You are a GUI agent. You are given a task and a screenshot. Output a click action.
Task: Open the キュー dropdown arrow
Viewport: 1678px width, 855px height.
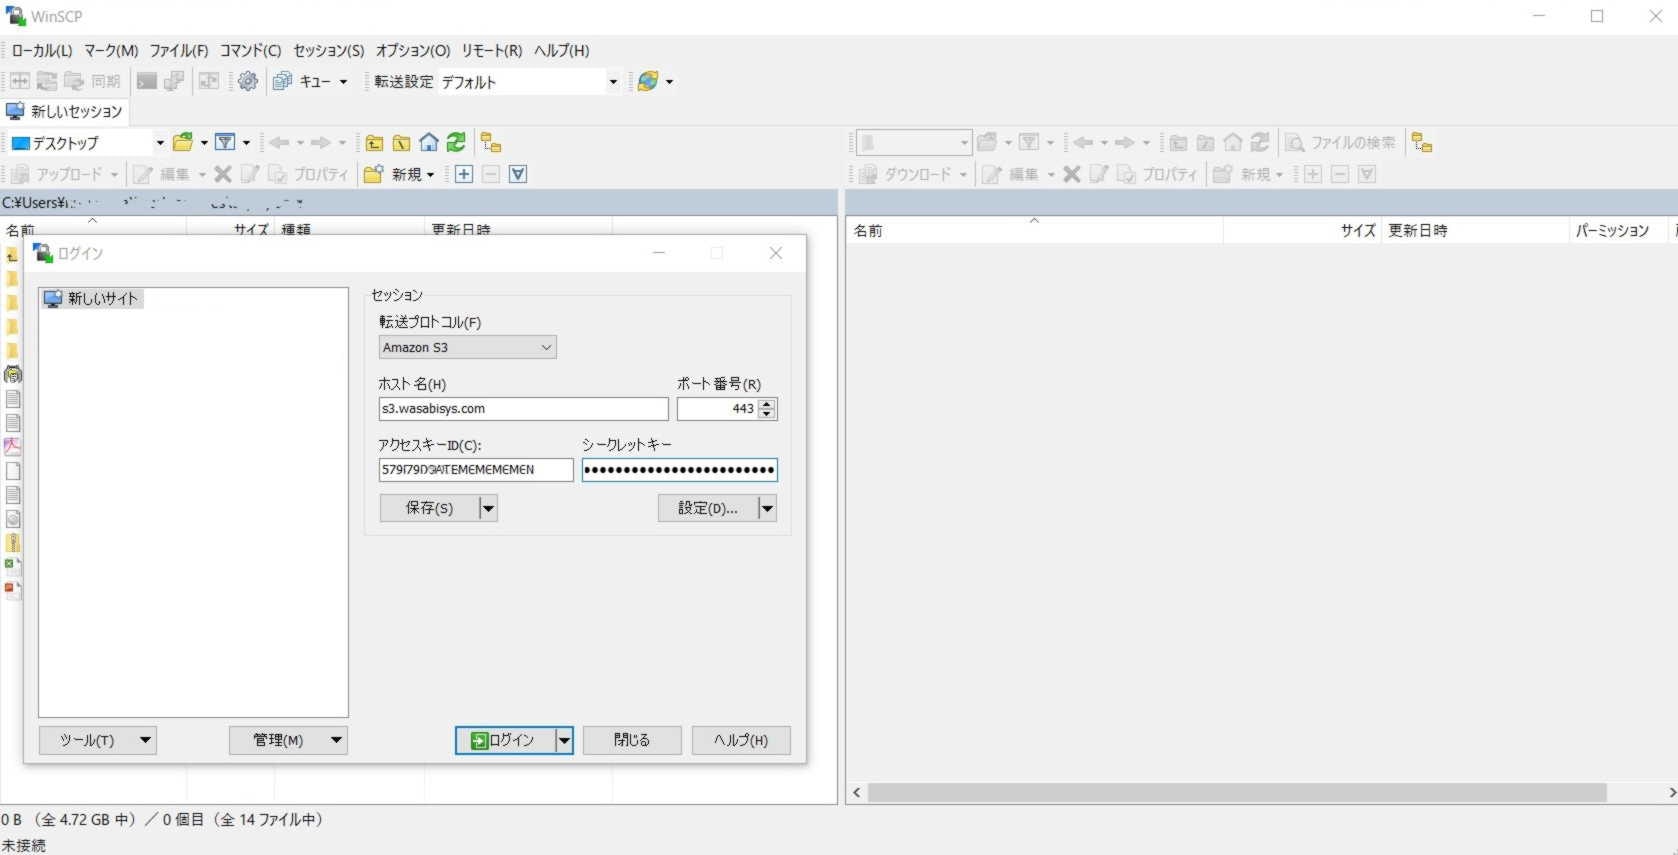343,82
